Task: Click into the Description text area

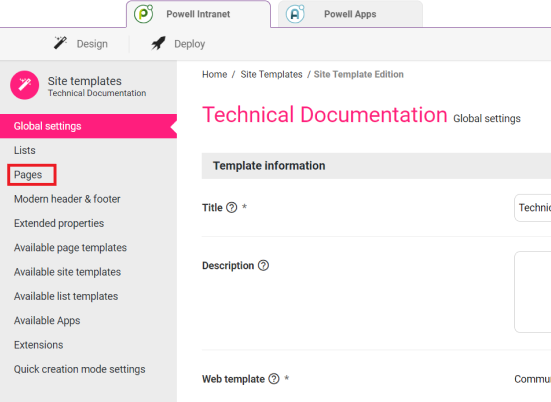Action: (x=533, y=292)
